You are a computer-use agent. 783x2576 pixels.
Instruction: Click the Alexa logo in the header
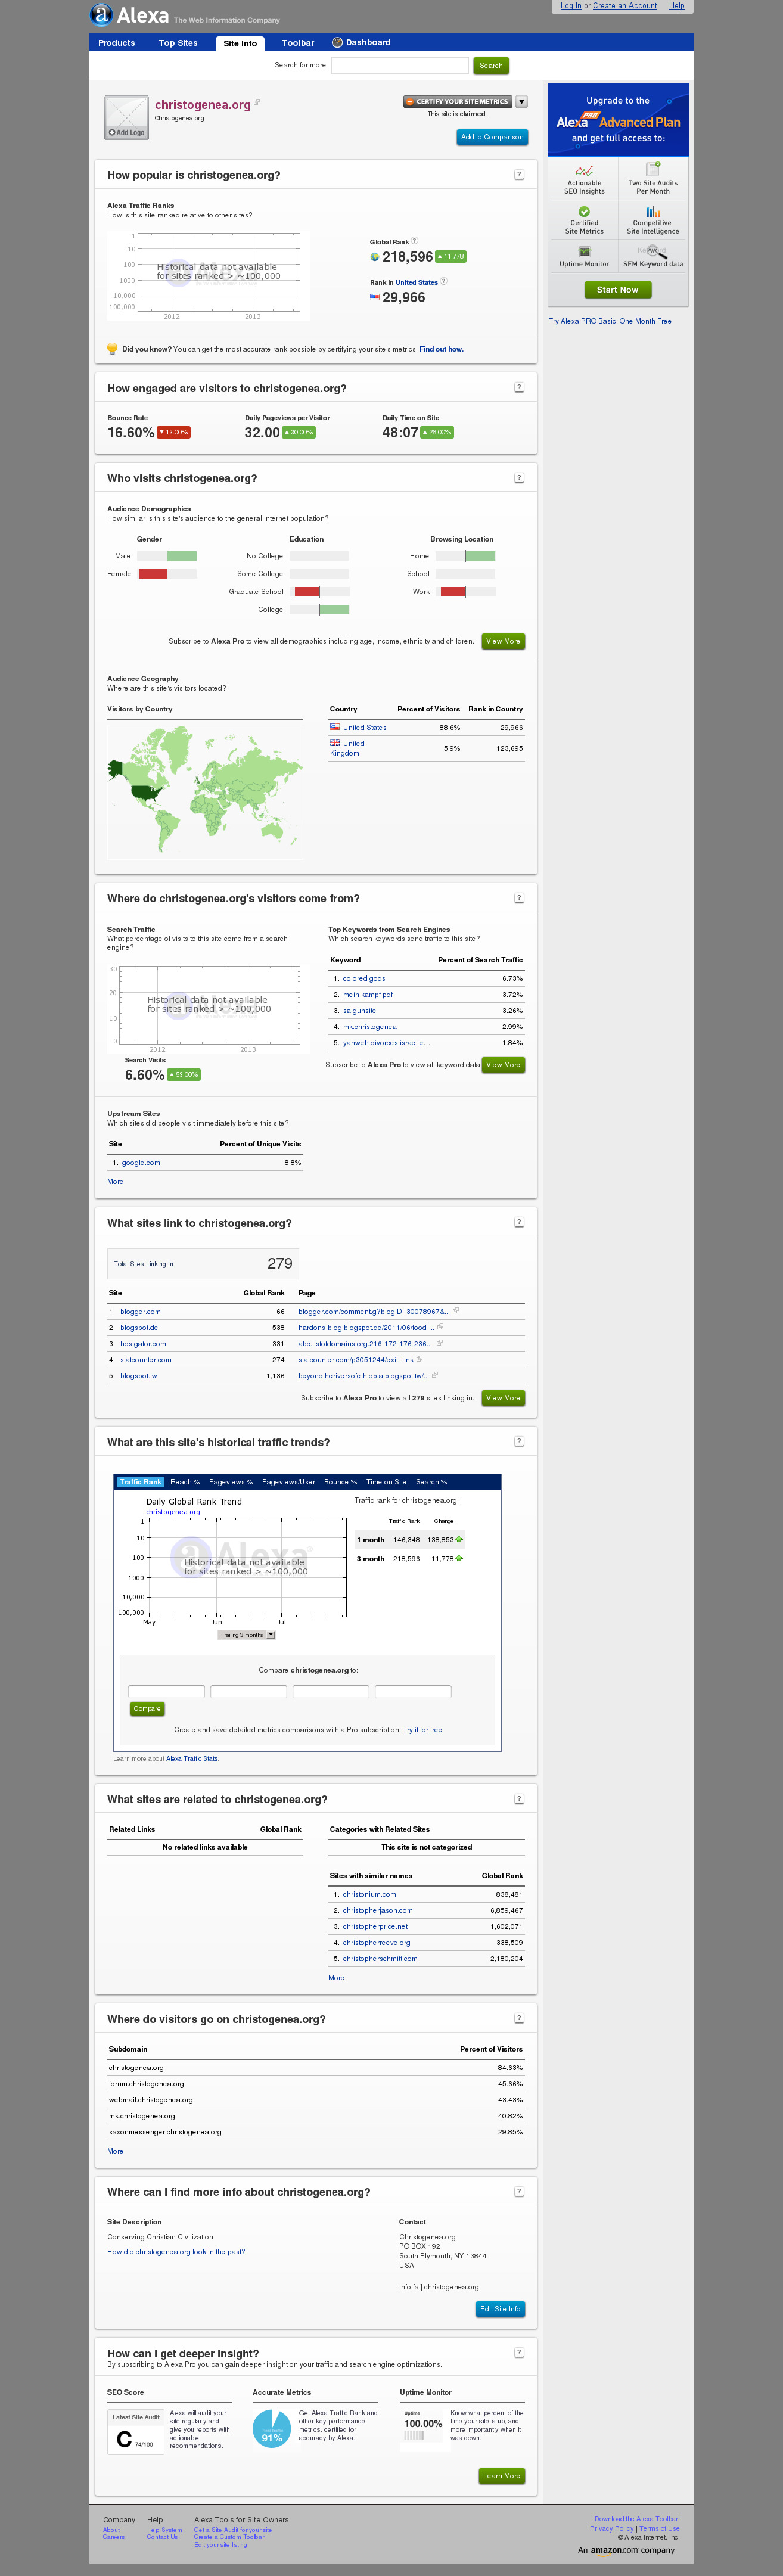tap(129, 15)
